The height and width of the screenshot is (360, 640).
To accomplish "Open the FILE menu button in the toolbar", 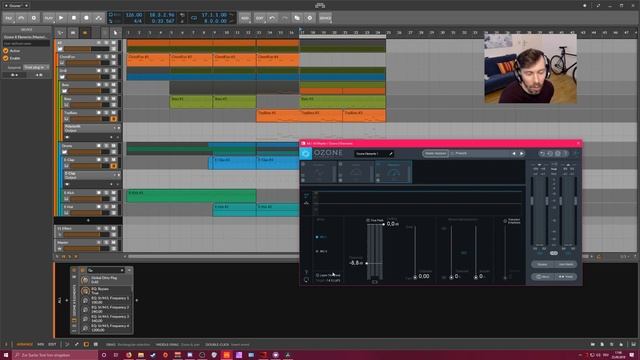I will pos(9,18).
